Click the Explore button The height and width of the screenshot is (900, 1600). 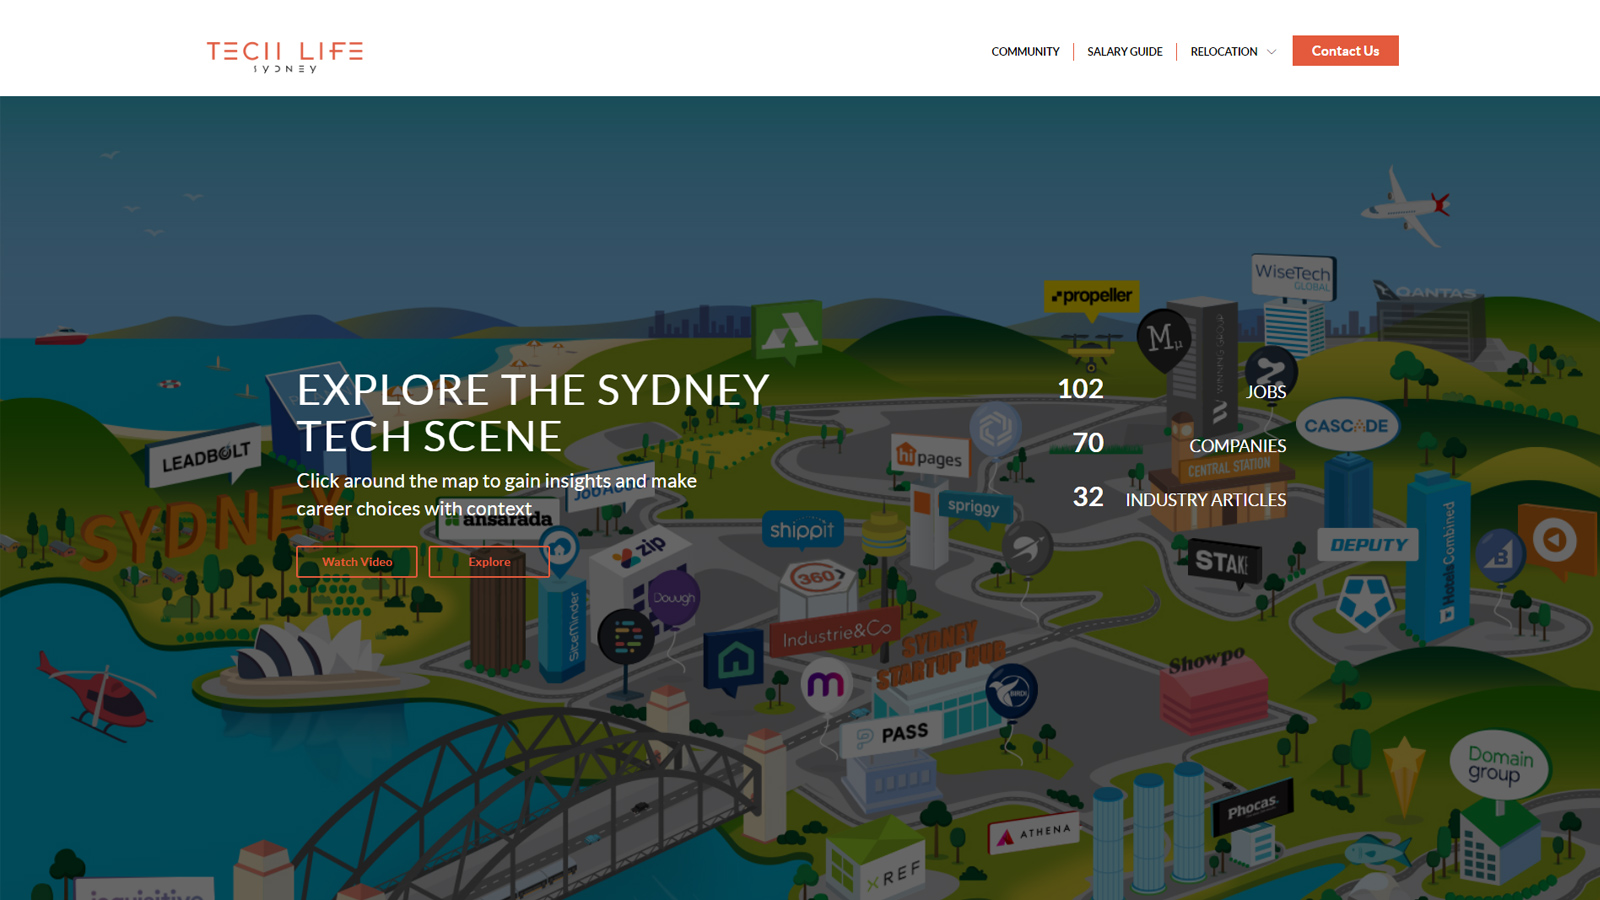pyautogui.click(x=489, y=562)
